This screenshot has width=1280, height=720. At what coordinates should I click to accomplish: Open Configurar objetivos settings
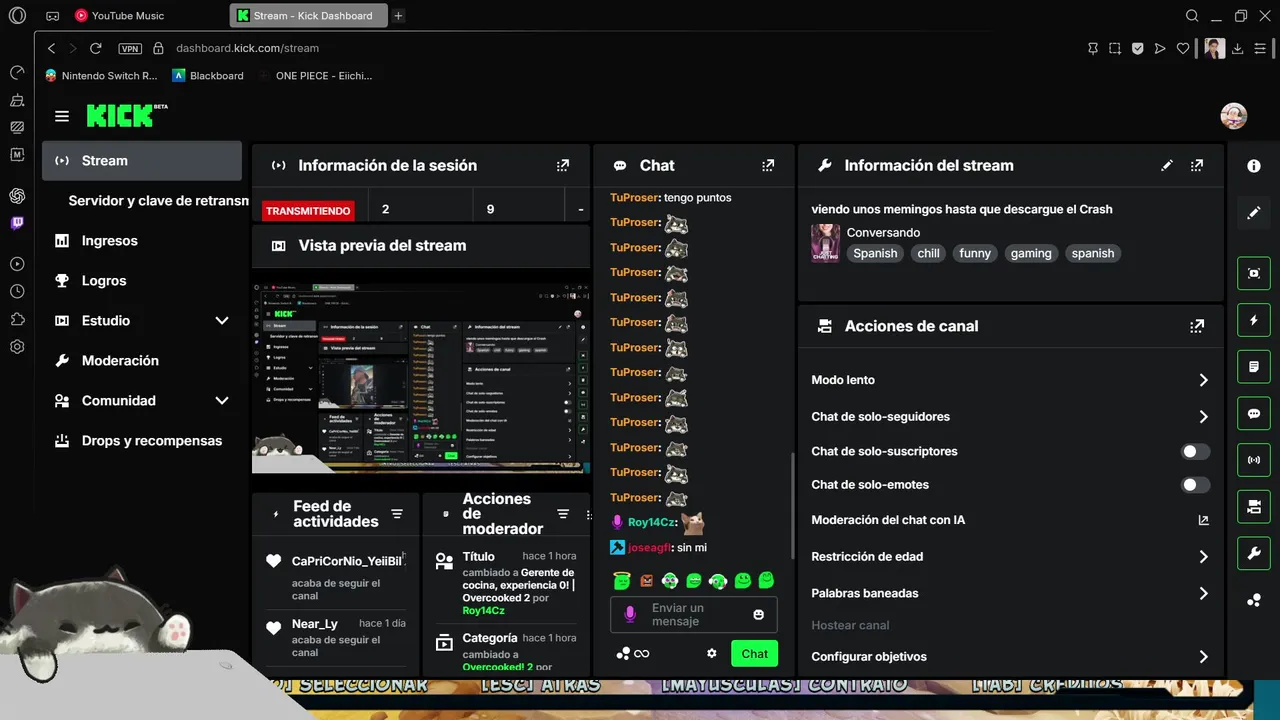pyautogui.click(x=1011, y=657)
